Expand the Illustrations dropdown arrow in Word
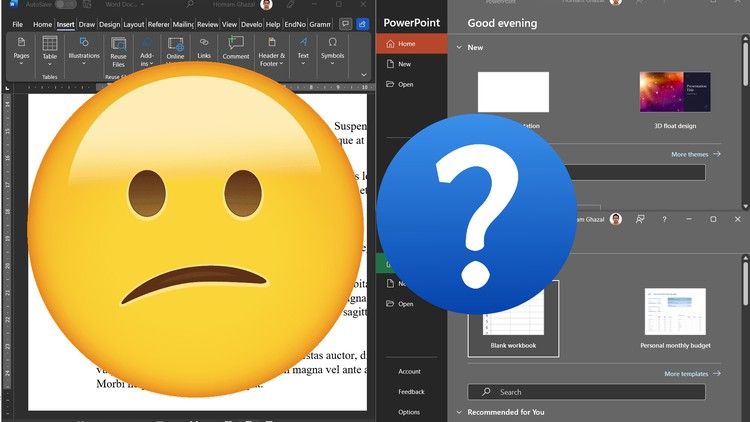Screen dimensions: 750x422 point(84,63)
